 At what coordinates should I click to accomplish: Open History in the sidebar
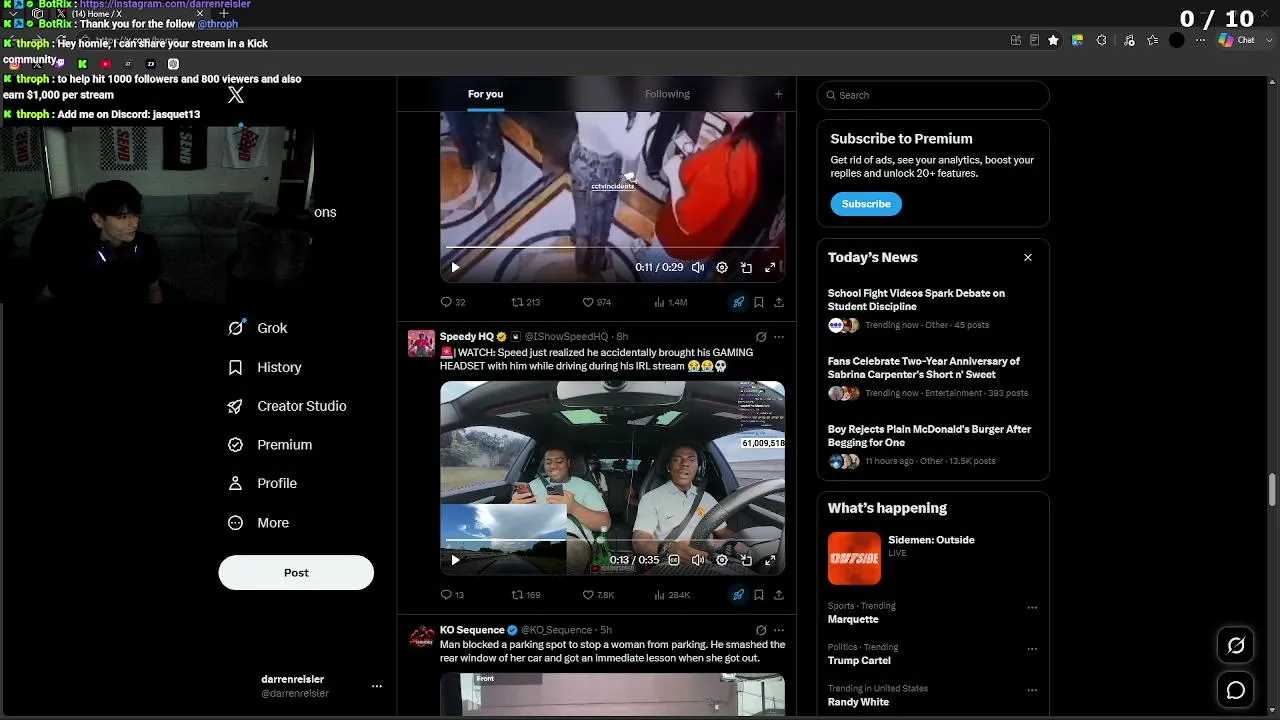265,367
